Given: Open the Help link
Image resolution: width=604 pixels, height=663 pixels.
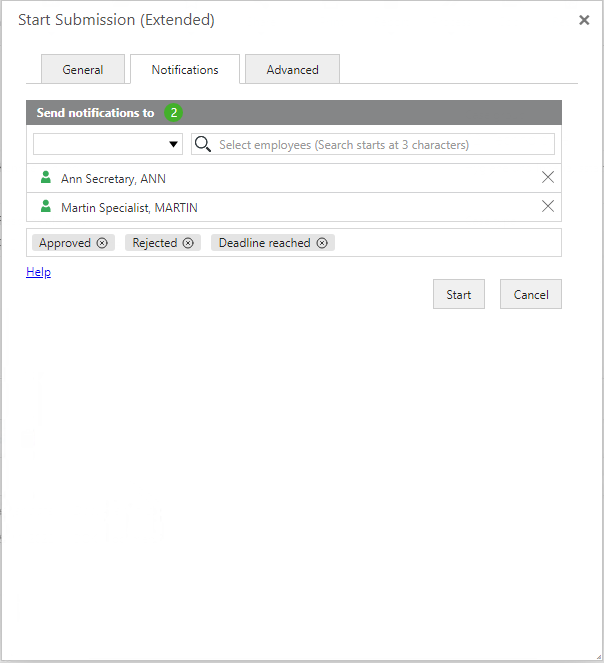Looking at the screenshot, I should (x=38, y=272).
